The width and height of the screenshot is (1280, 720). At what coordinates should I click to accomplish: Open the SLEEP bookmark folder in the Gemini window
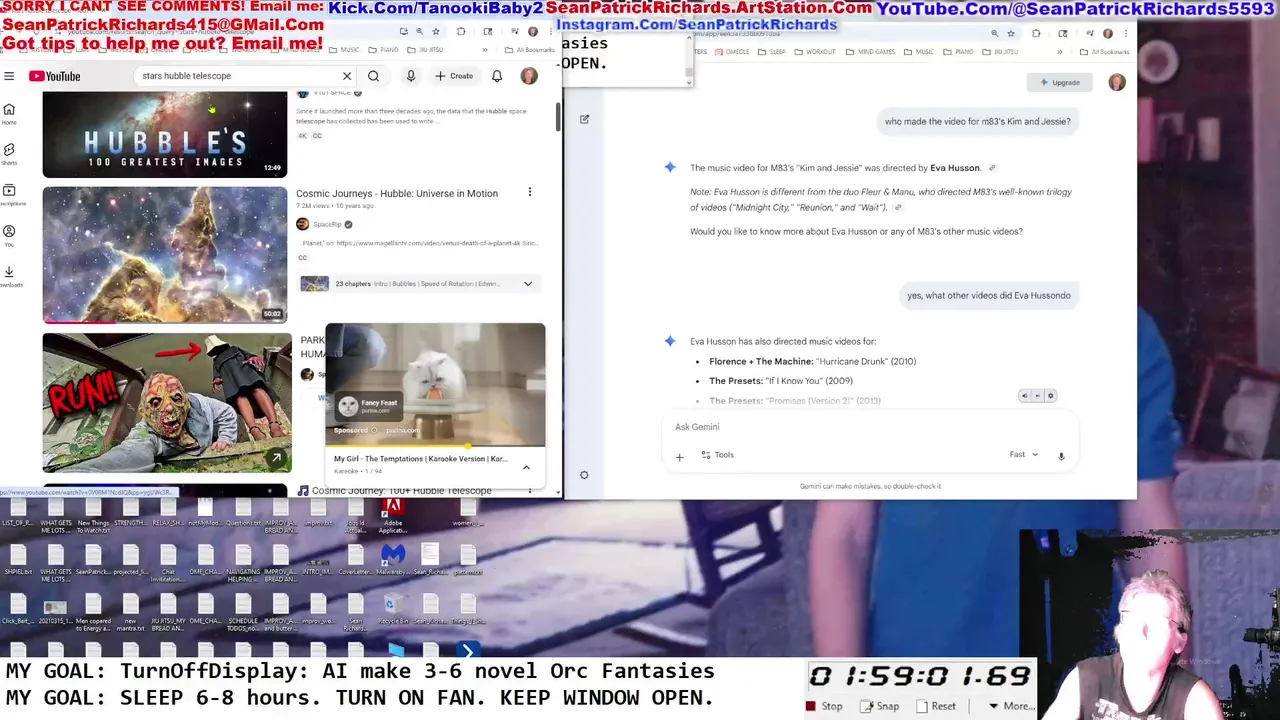(771, 52)
